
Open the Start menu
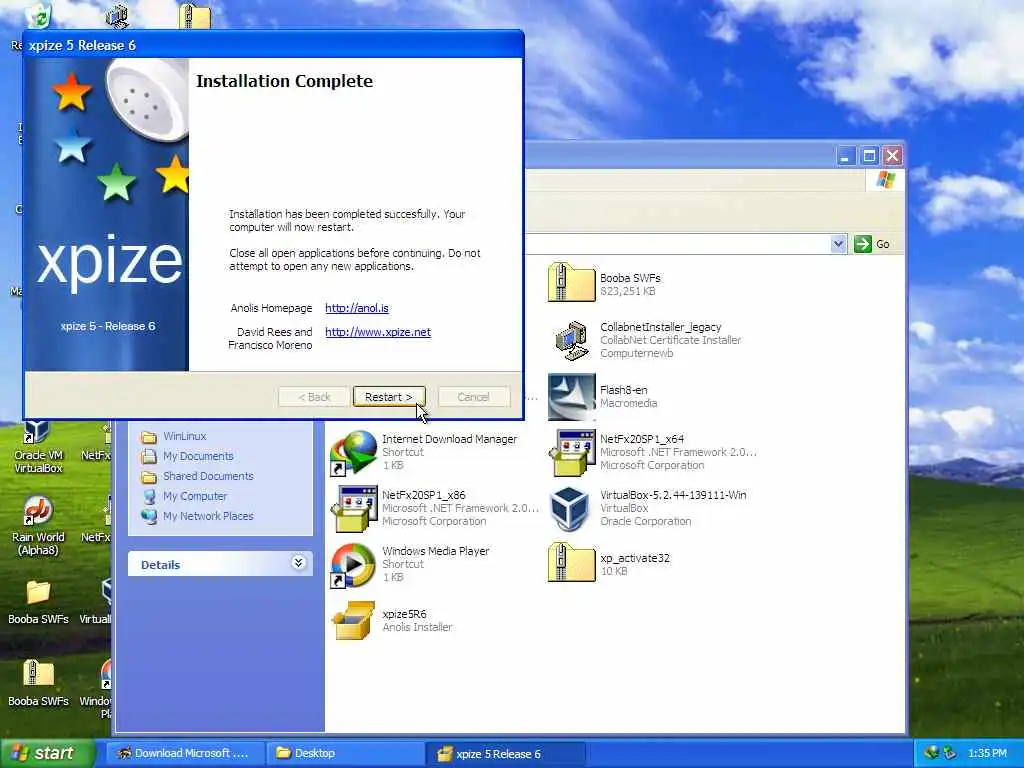47,753
